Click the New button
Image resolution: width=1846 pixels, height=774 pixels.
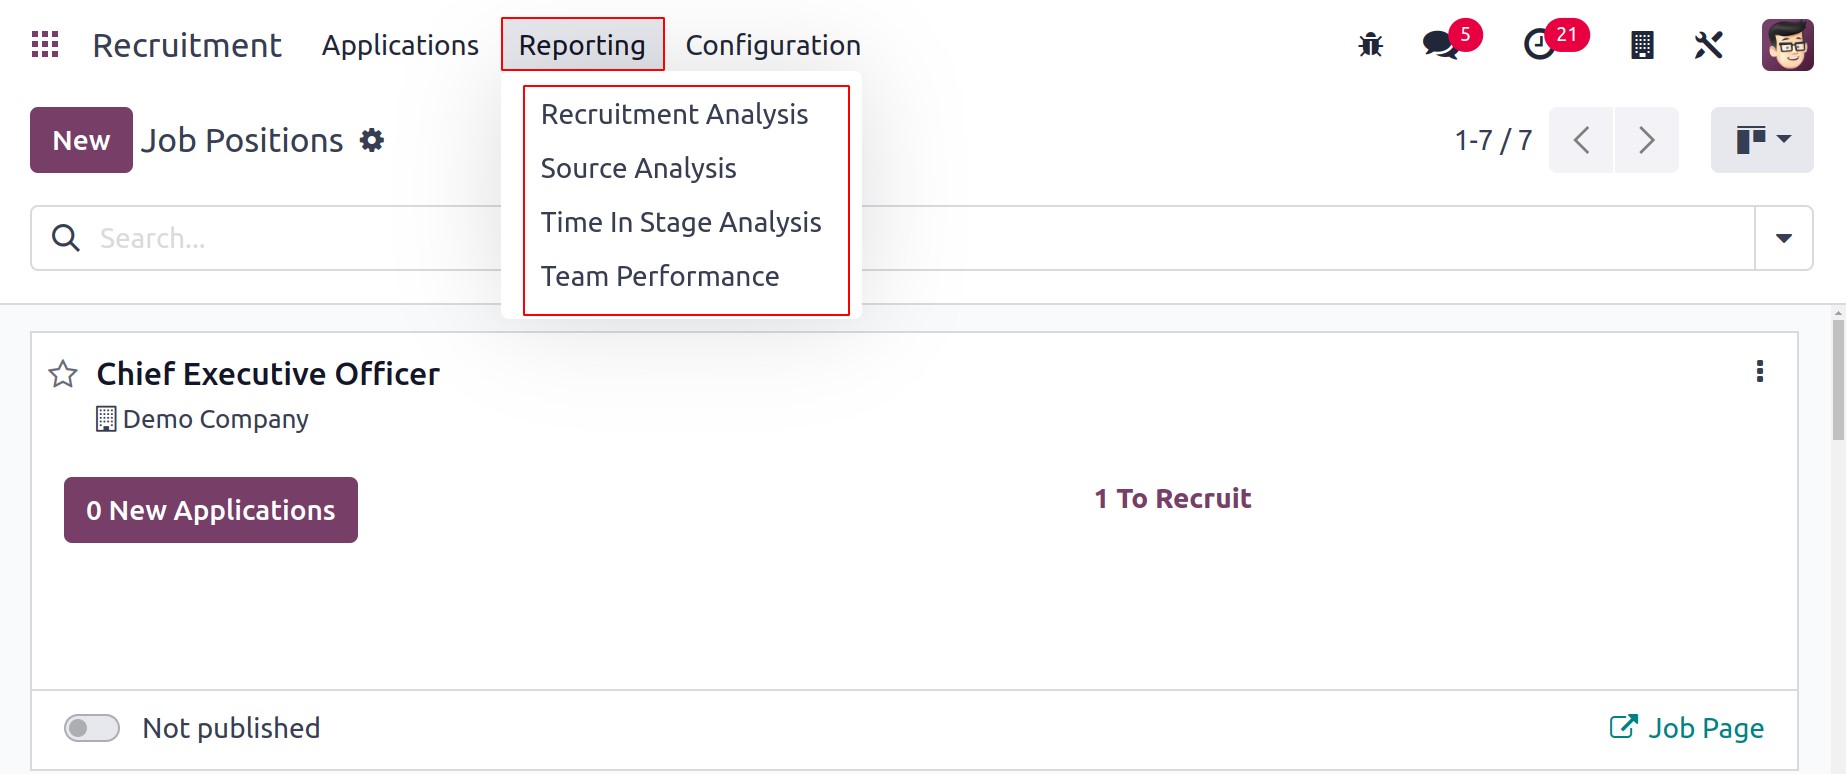81,140
